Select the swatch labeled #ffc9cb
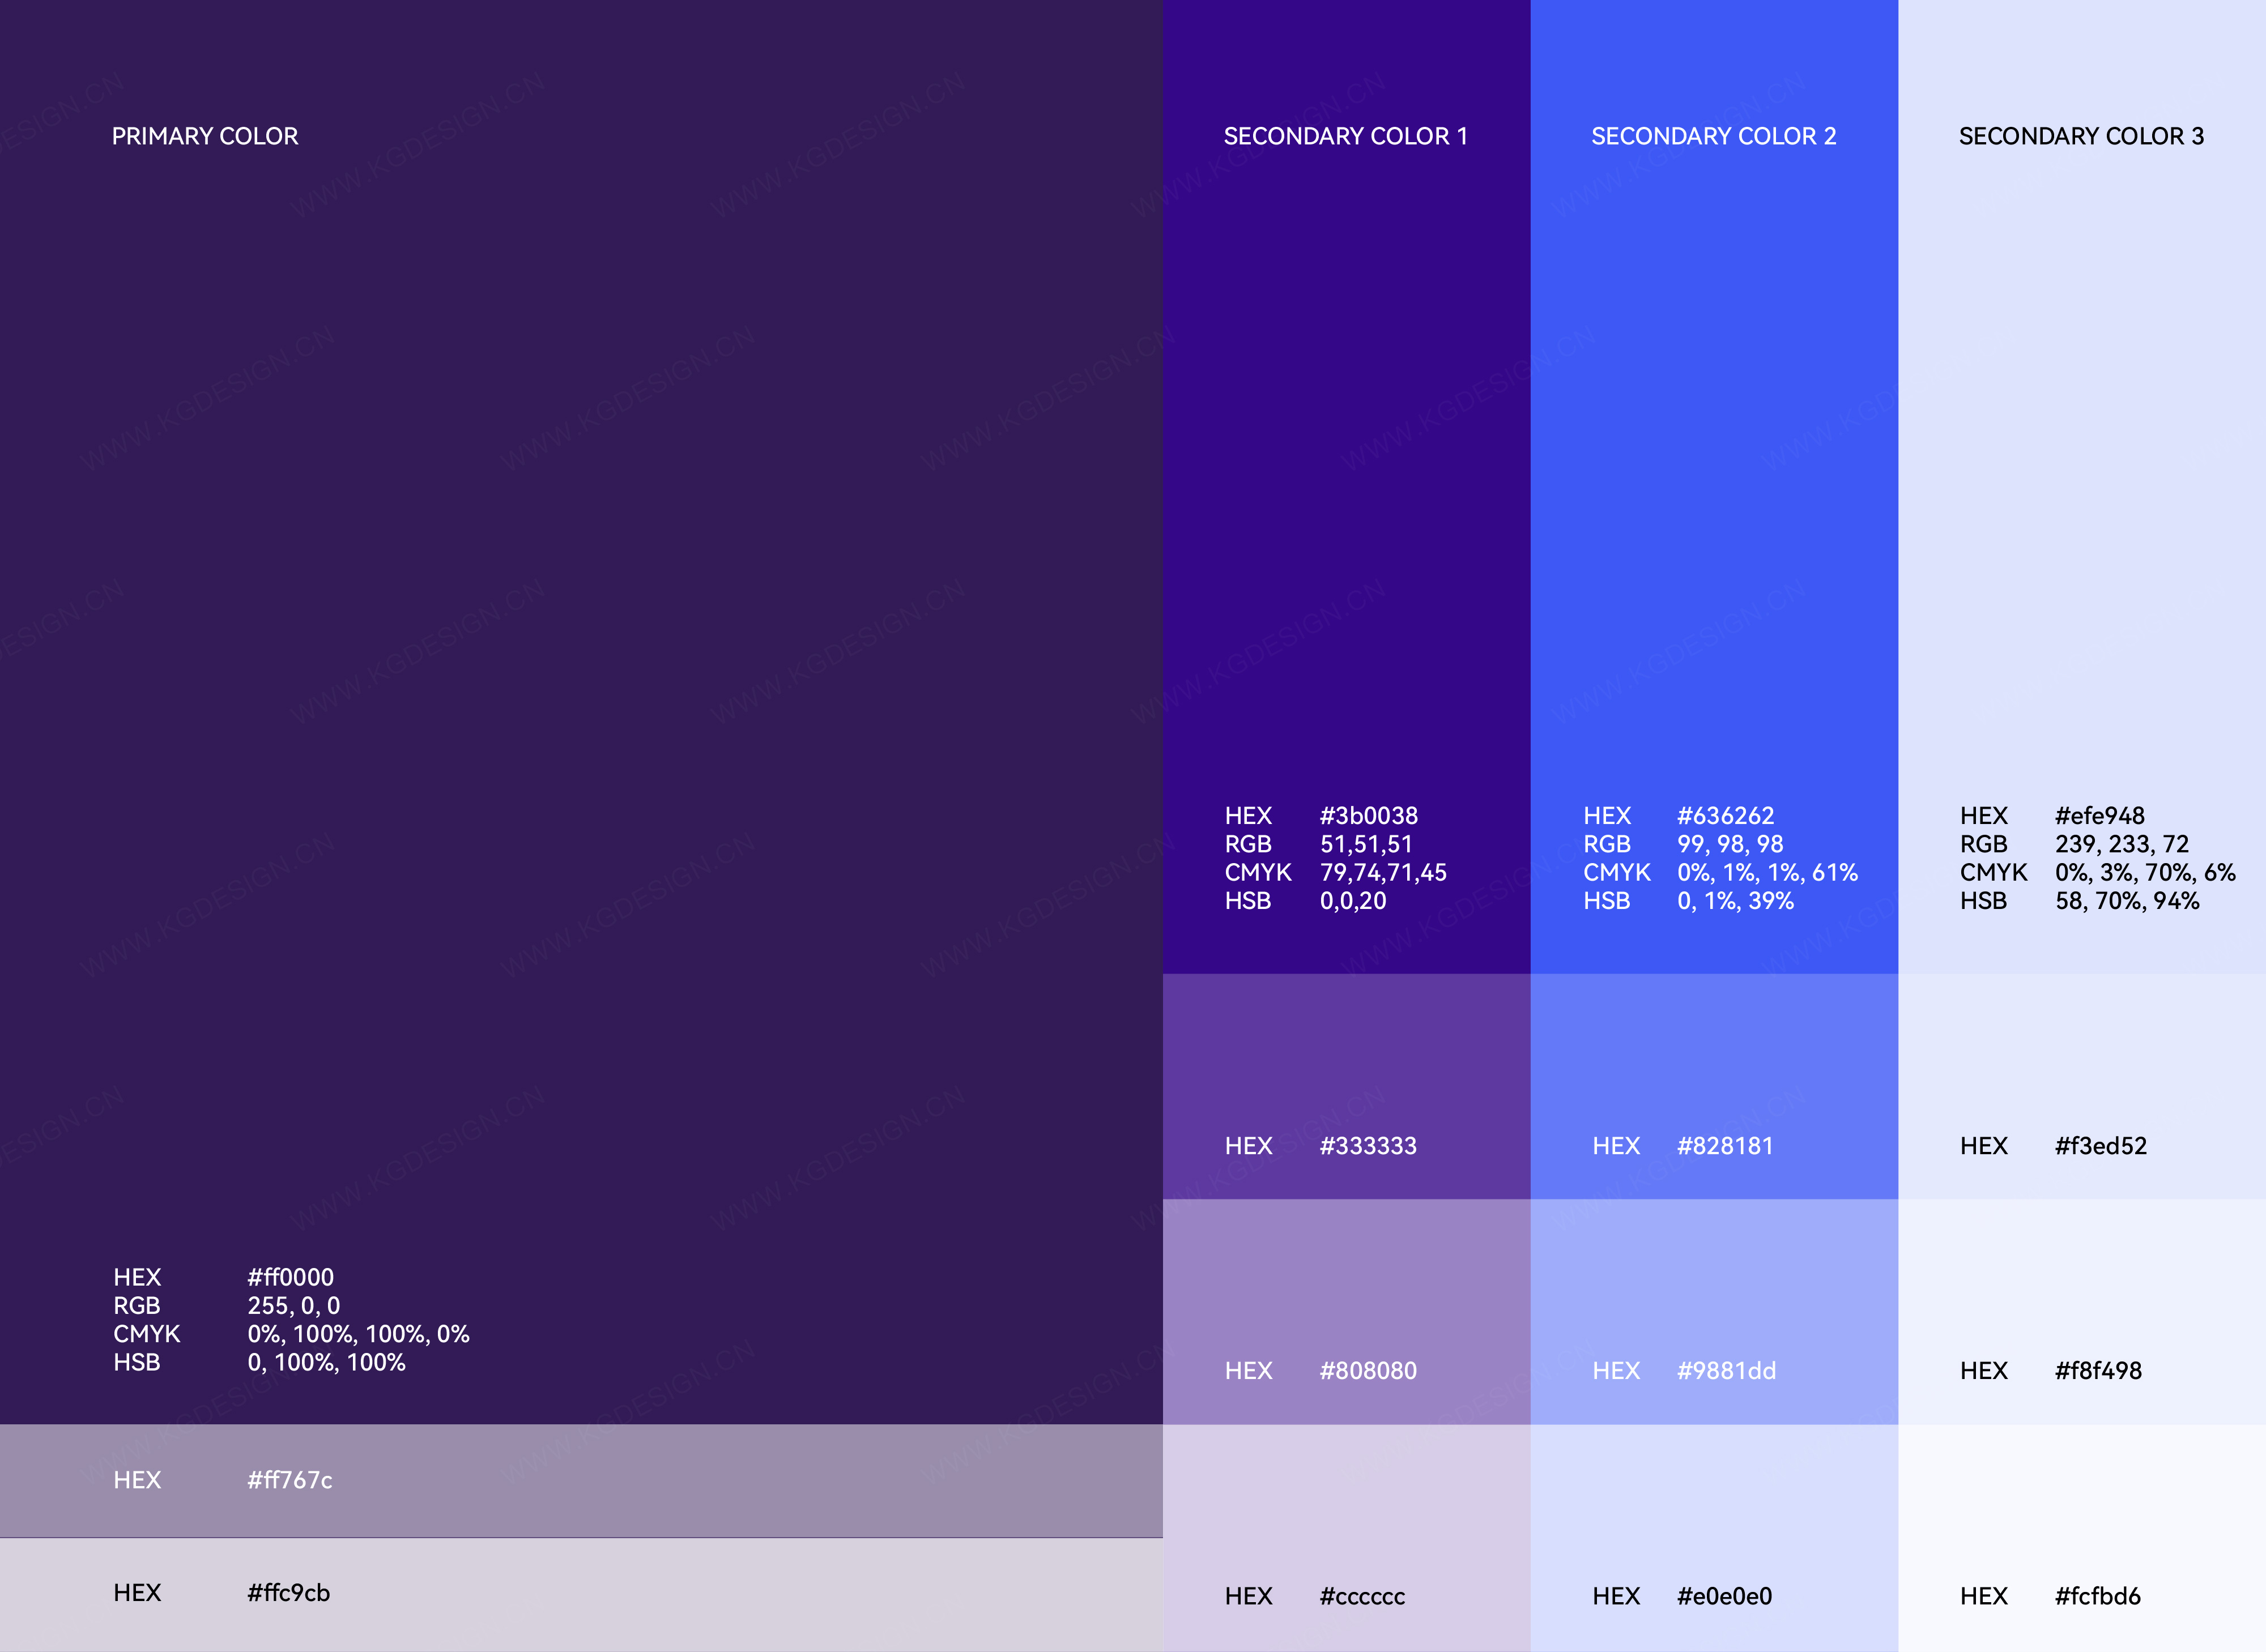2266x1652 pixels. (580, 1594)
